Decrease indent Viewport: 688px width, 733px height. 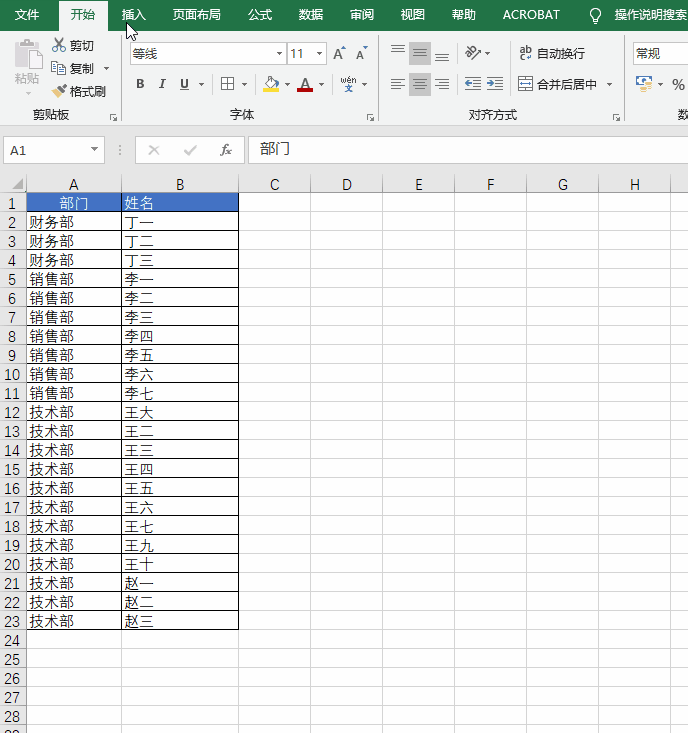coord(473,84)
